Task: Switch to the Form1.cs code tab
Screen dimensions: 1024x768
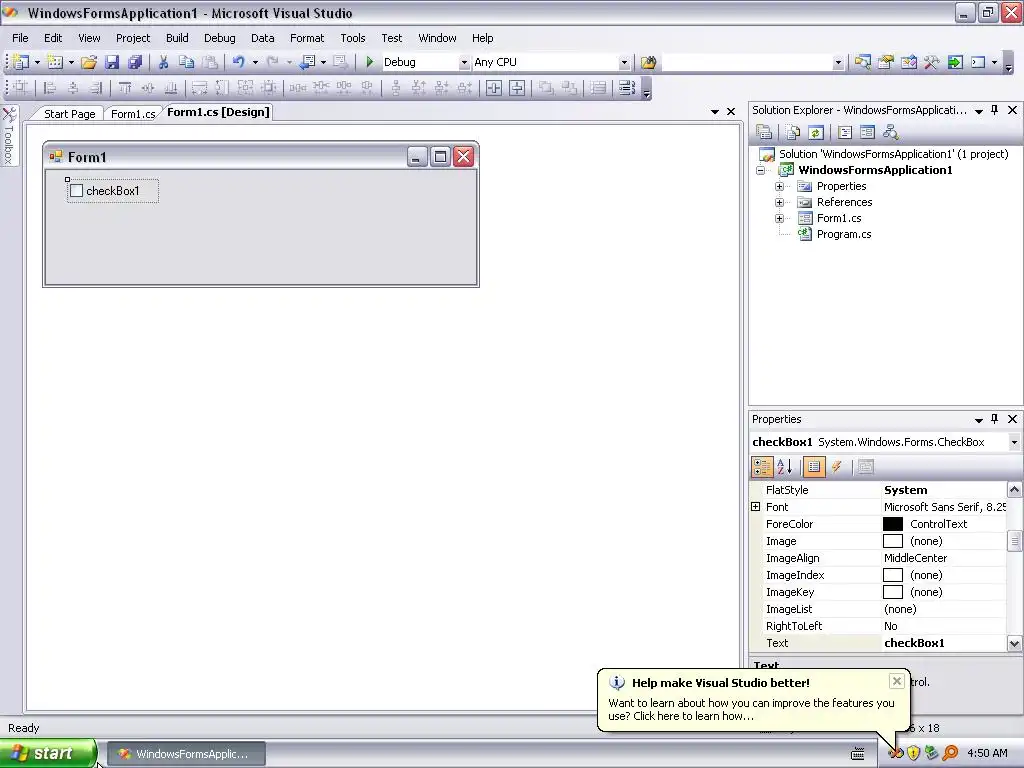Action: click(133, 114)
